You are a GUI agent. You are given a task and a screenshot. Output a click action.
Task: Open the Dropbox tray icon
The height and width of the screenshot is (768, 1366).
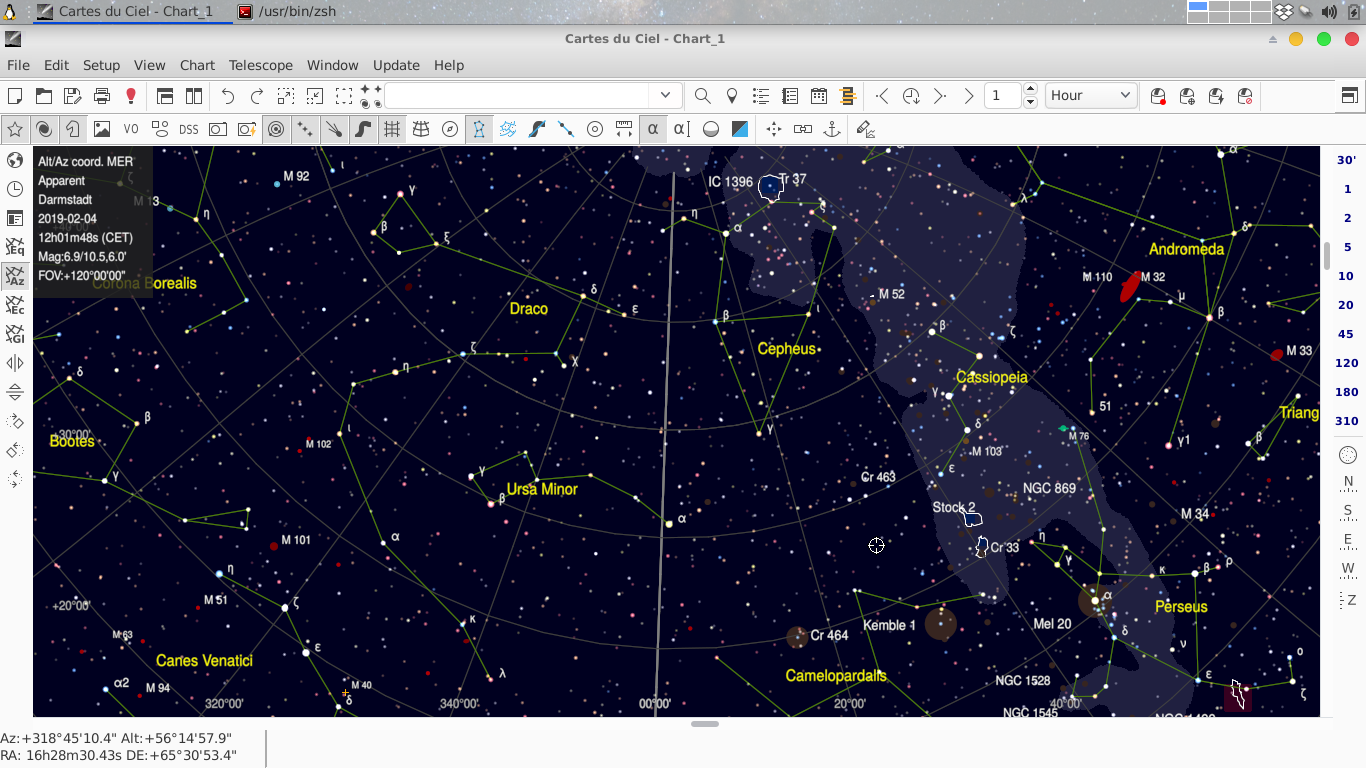(x=1285, y=12)
